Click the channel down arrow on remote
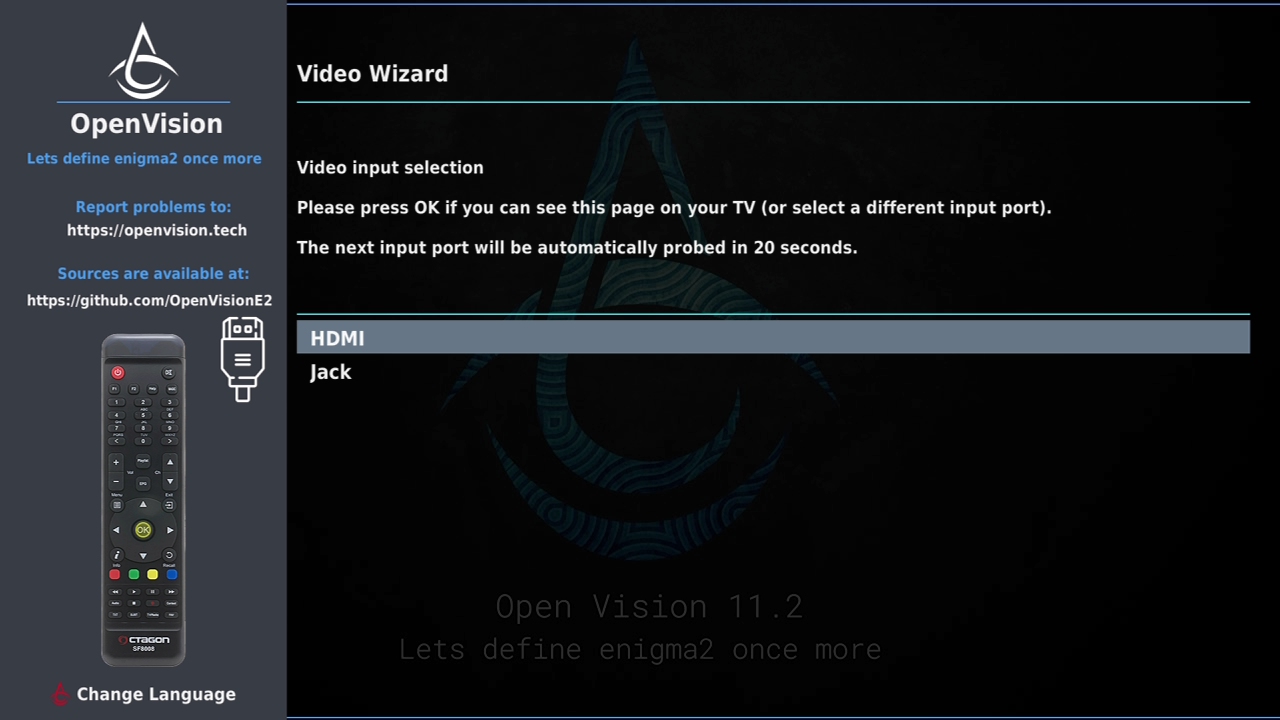 pos(170,481)
